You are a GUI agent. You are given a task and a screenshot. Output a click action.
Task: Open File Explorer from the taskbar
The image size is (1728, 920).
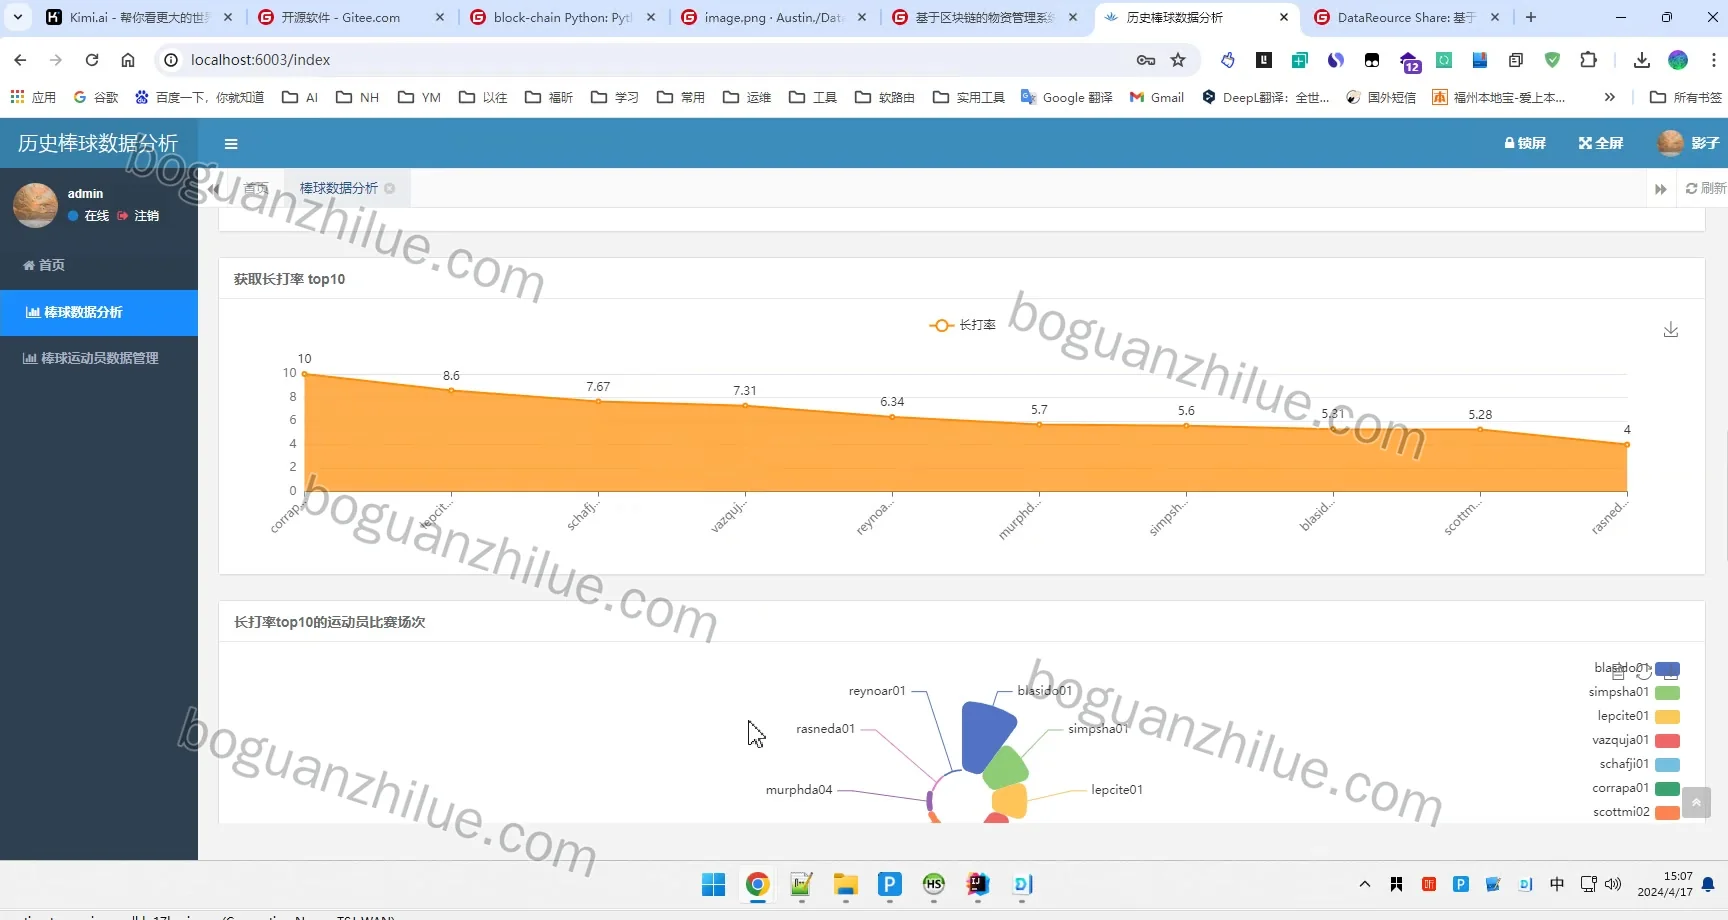click(845, 885)
